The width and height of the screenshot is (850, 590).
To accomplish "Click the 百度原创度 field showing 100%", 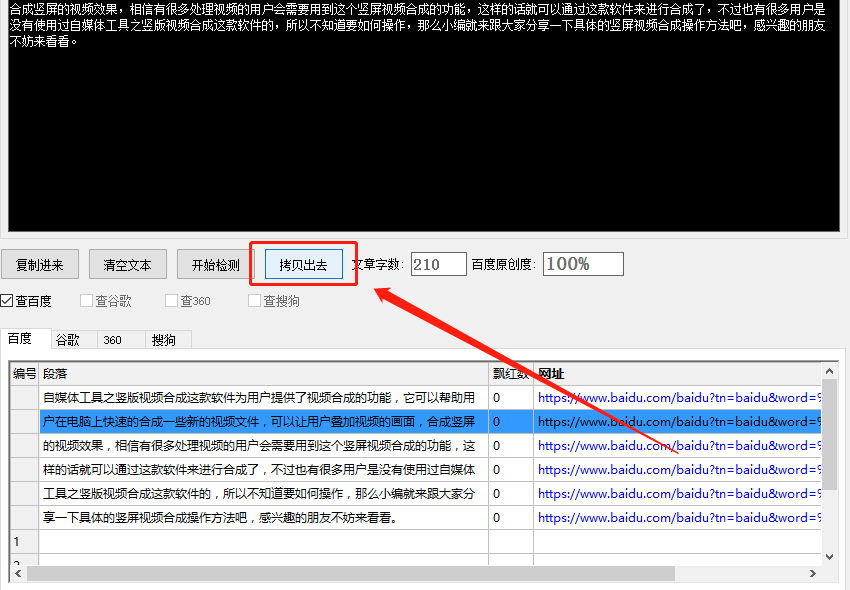I will pyautogui.click(x=583, y=264).
